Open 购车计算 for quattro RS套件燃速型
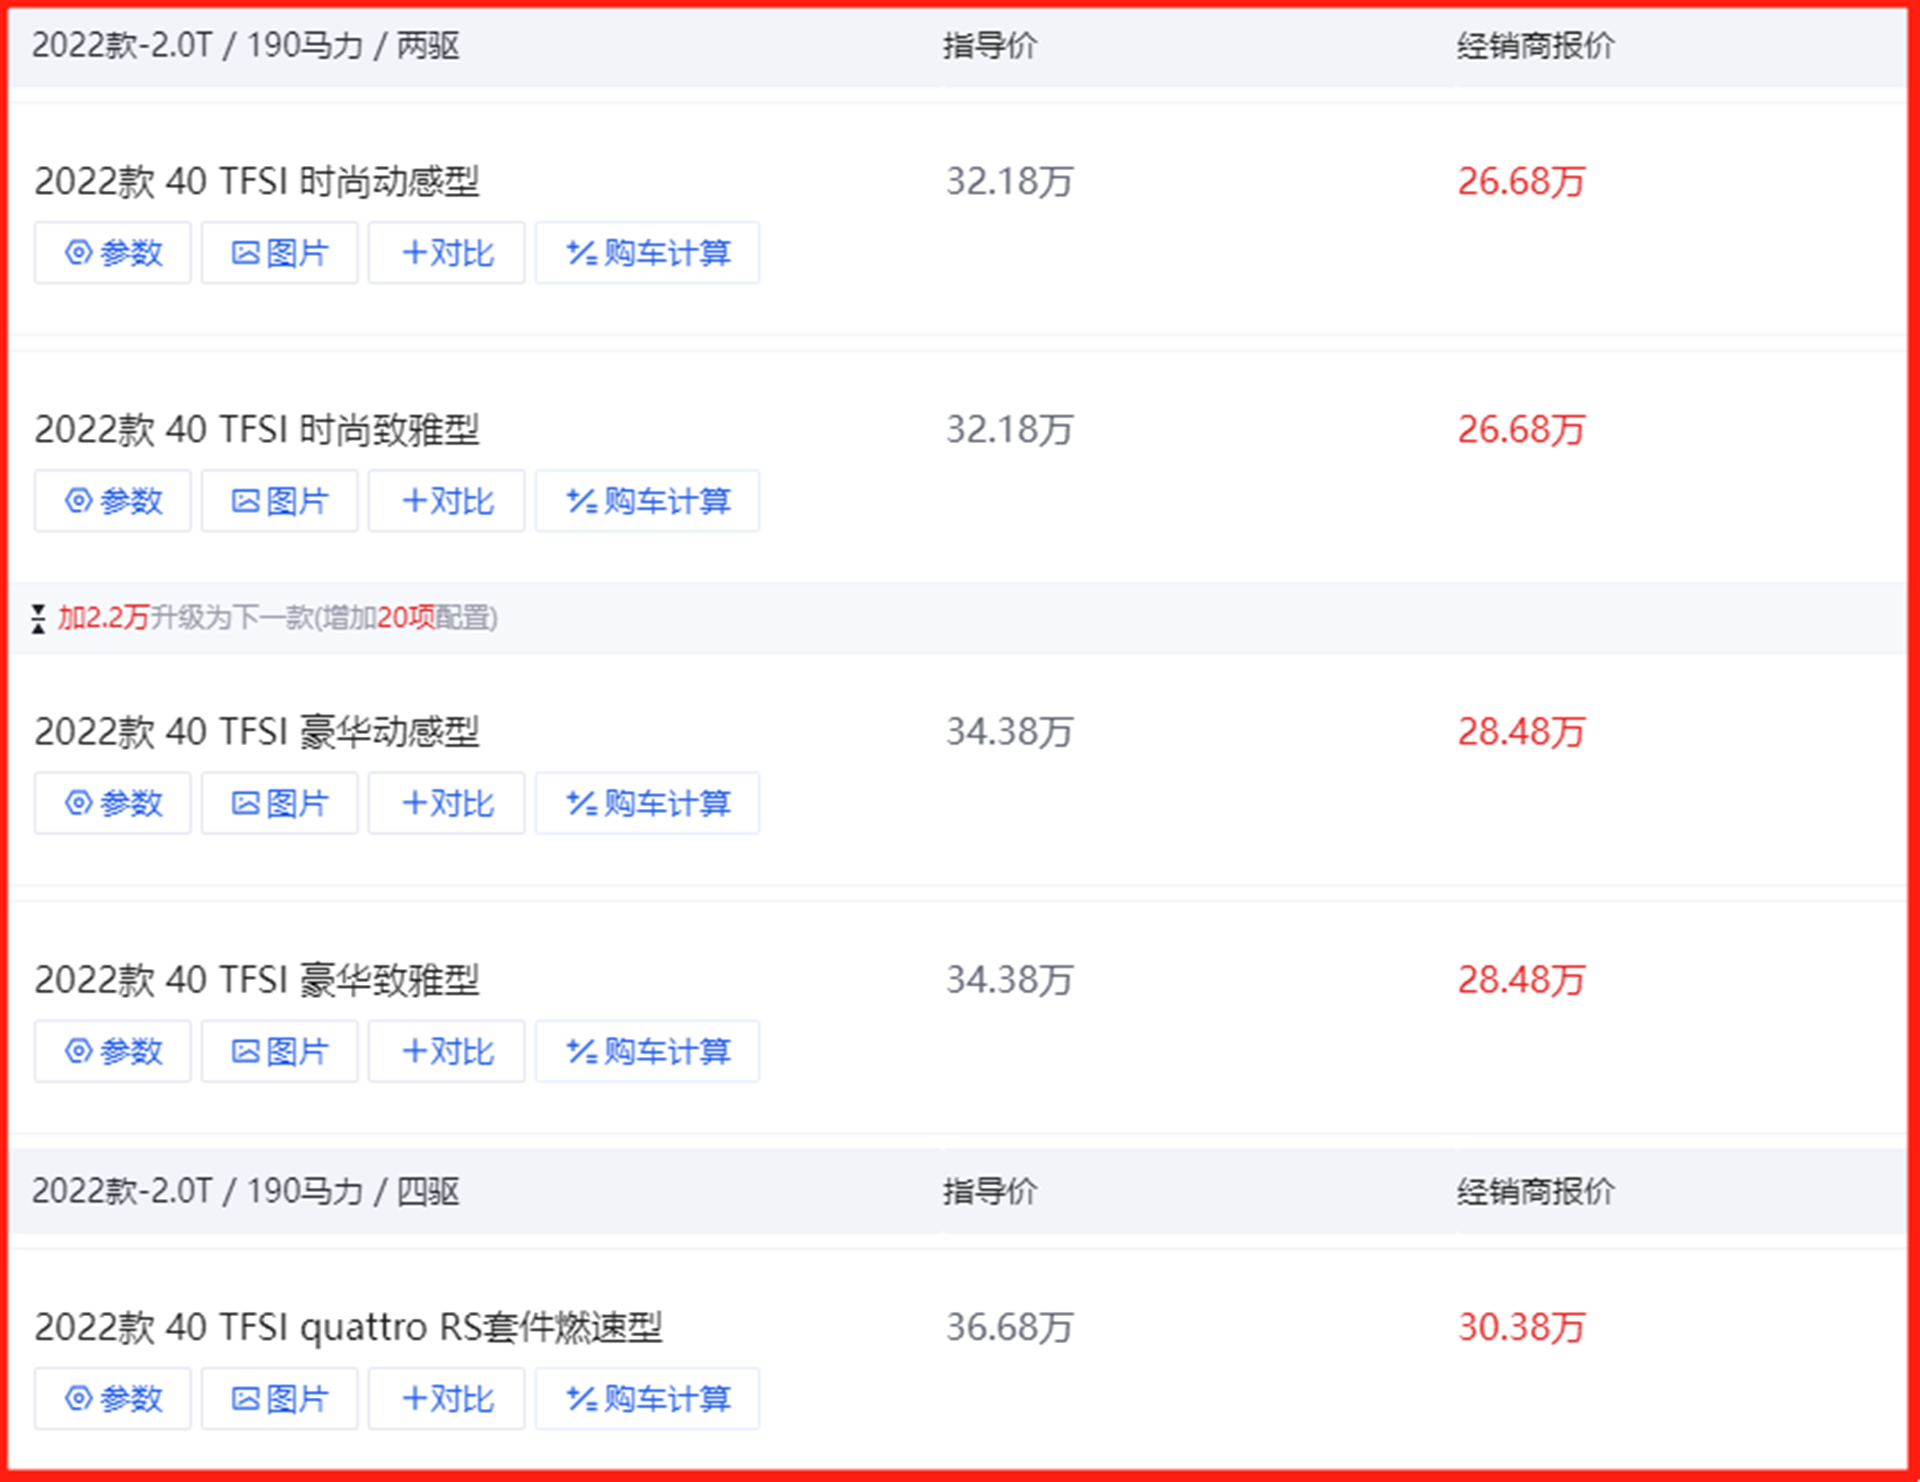Image resolution: width=1920 pixels, height=1482 pixels. [647, 1398]
